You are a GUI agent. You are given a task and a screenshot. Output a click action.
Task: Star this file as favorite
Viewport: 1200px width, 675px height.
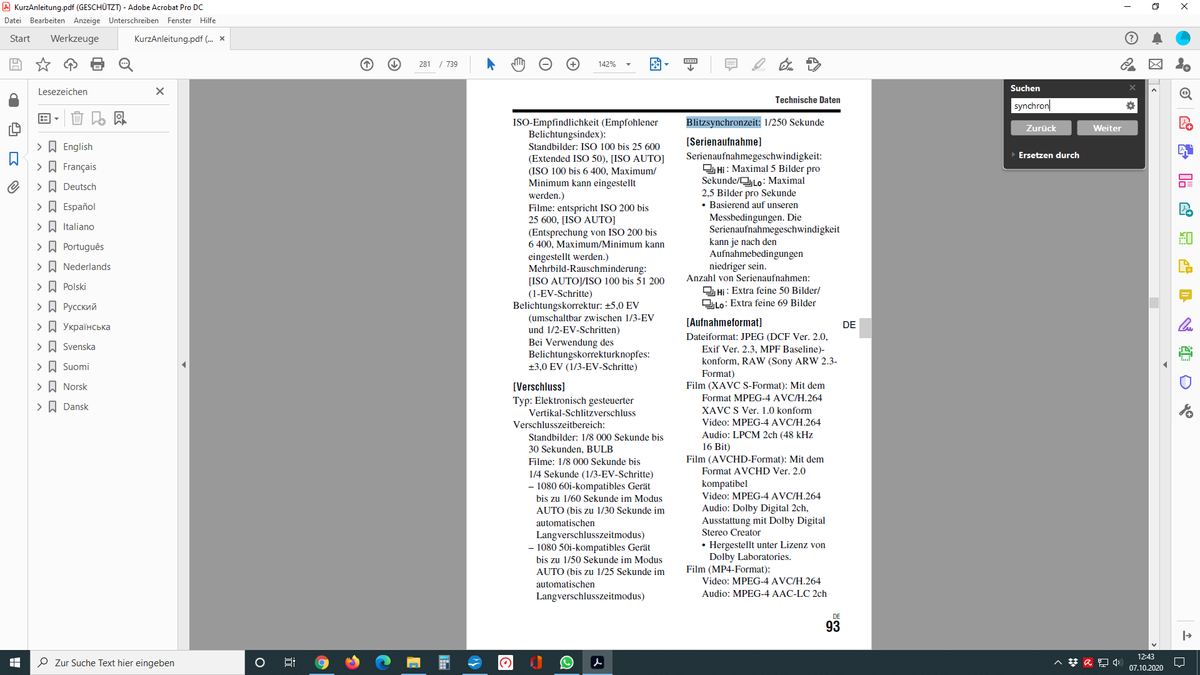pyautogui.click(x=43, y=64)
